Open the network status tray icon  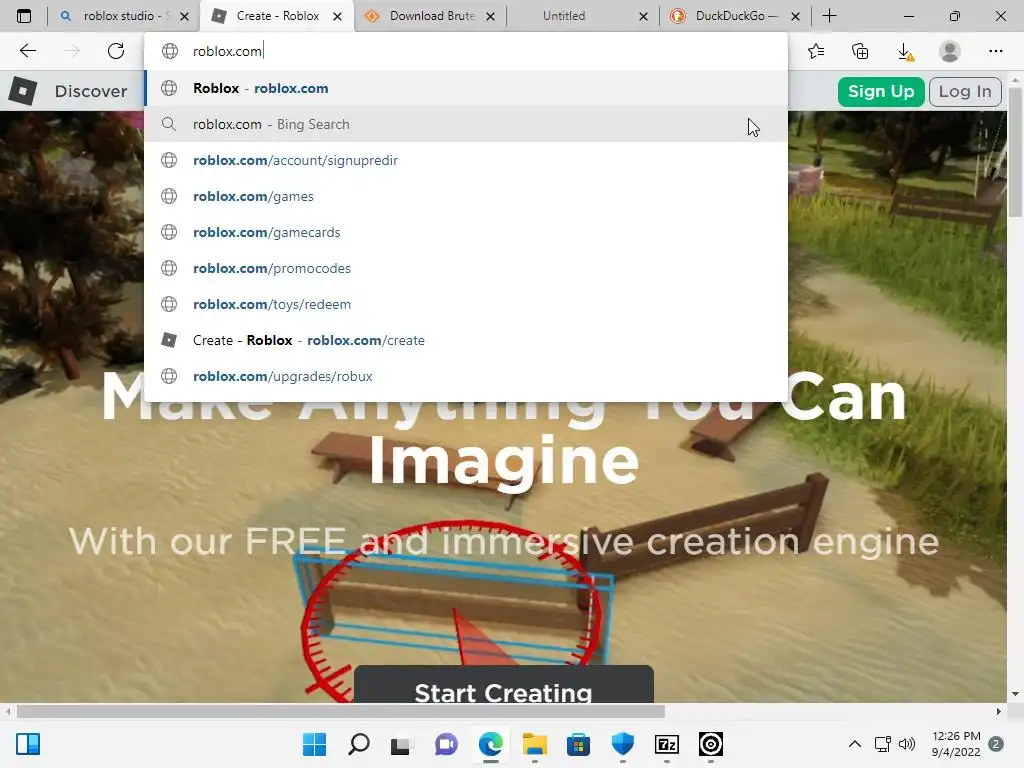coord(883,744)
